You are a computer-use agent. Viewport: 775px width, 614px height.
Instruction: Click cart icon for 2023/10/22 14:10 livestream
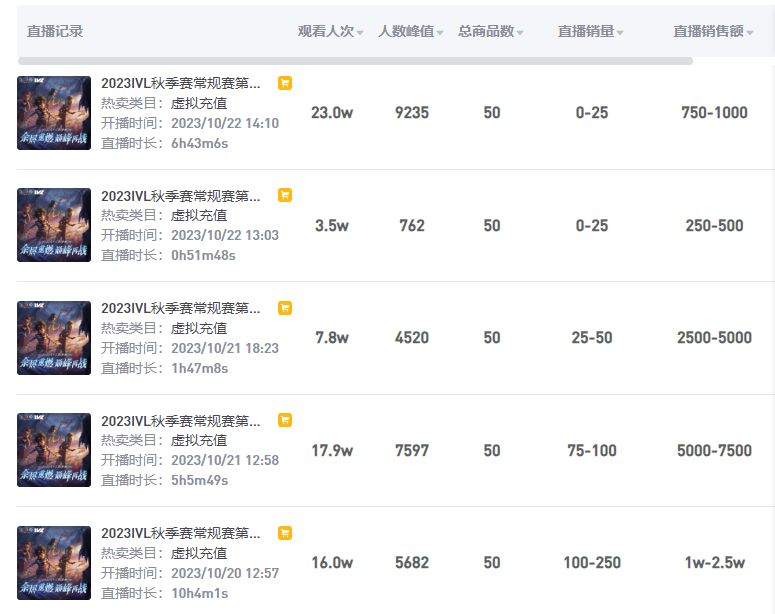tap(285, 84)
